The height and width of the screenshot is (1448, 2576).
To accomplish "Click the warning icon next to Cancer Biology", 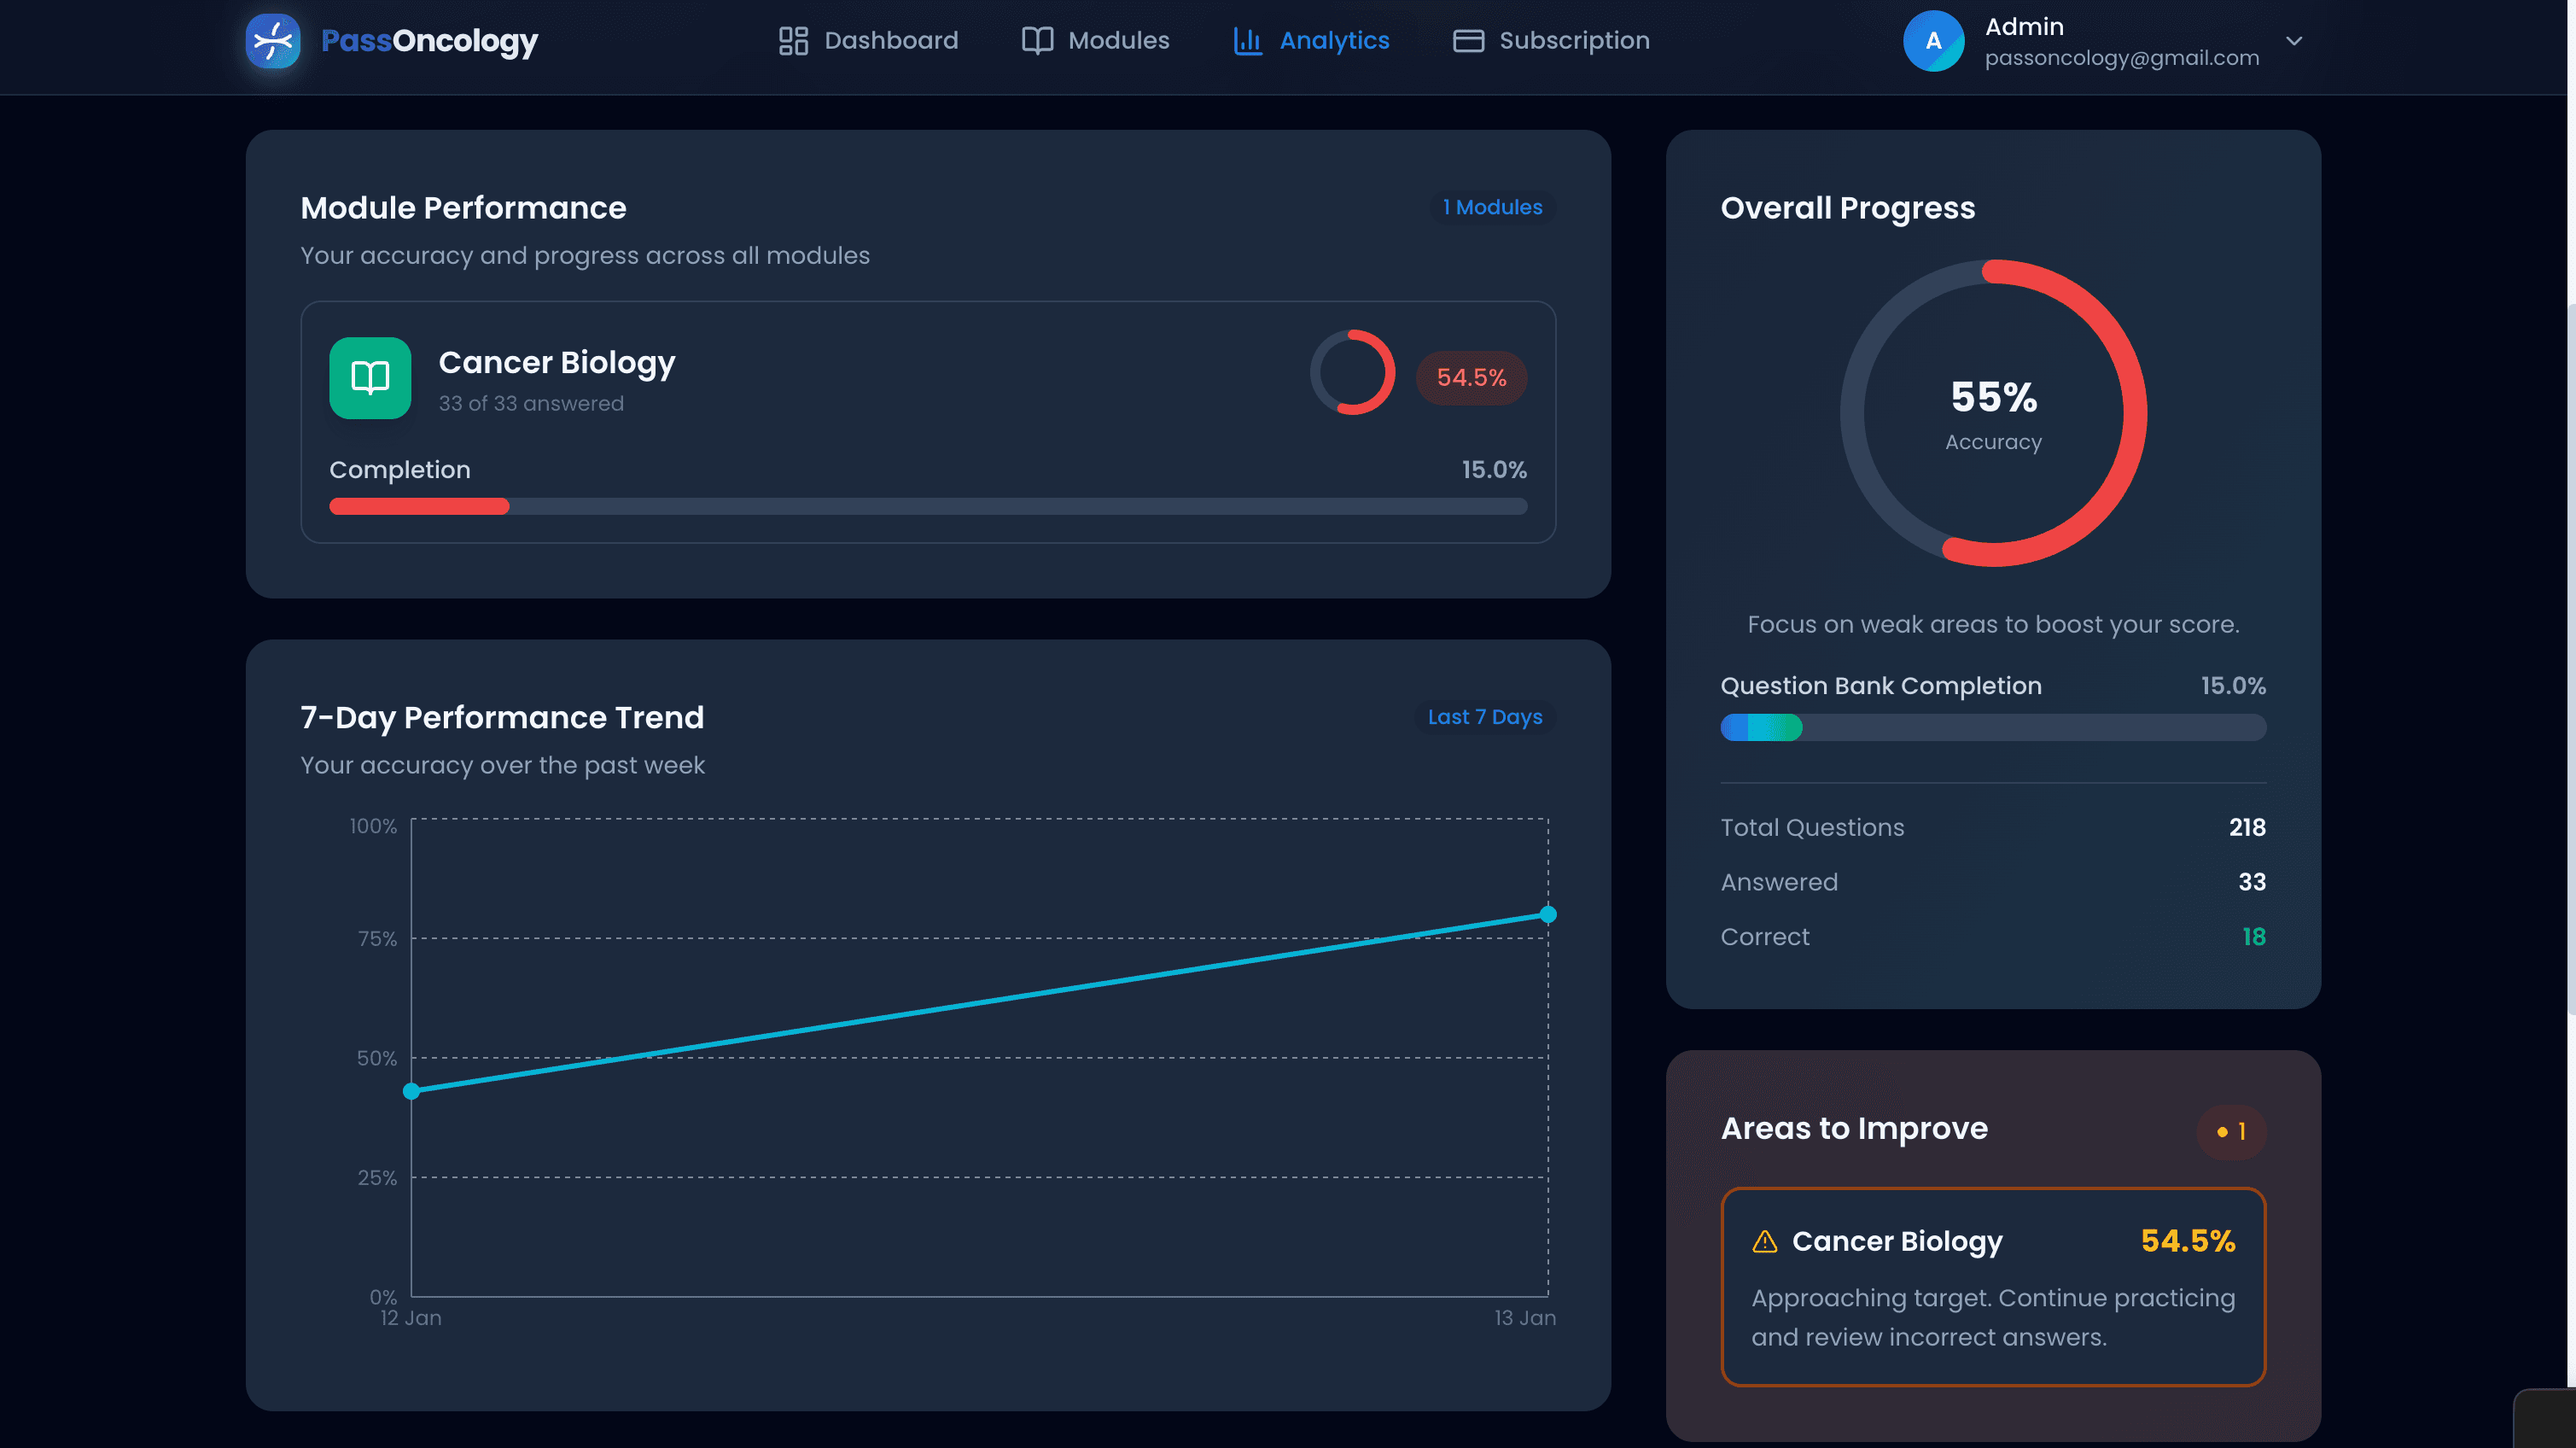I will click(x=1763, y=1241).
